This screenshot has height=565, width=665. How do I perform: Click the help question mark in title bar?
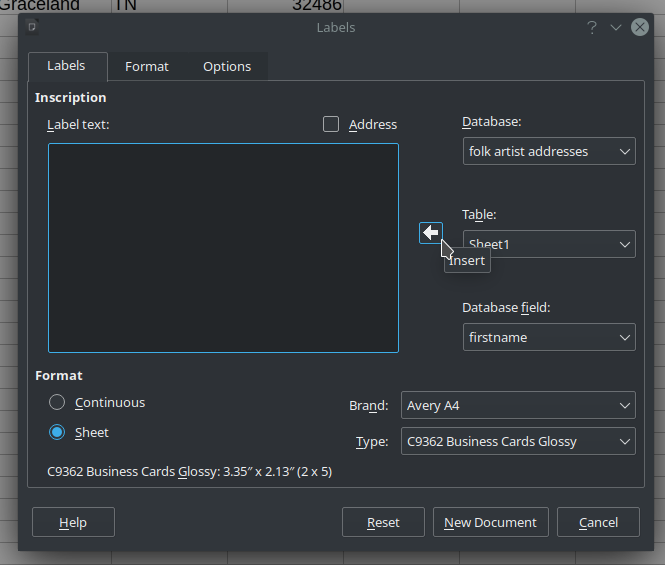(592, 28)
